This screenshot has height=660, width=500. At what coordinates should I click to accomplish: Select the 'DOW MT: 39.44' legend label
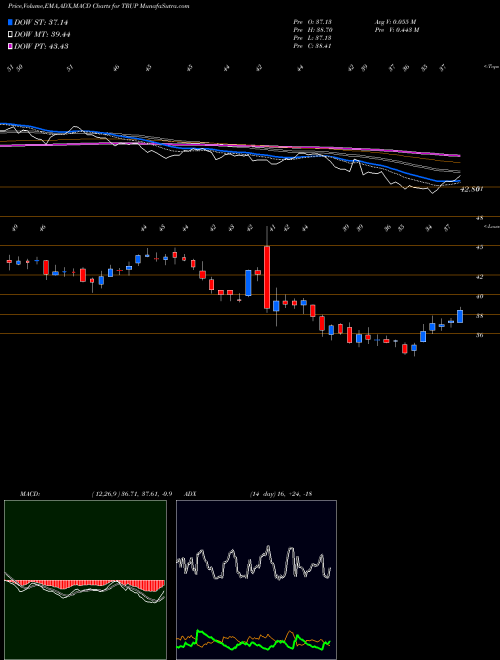(x=42, y=35)
